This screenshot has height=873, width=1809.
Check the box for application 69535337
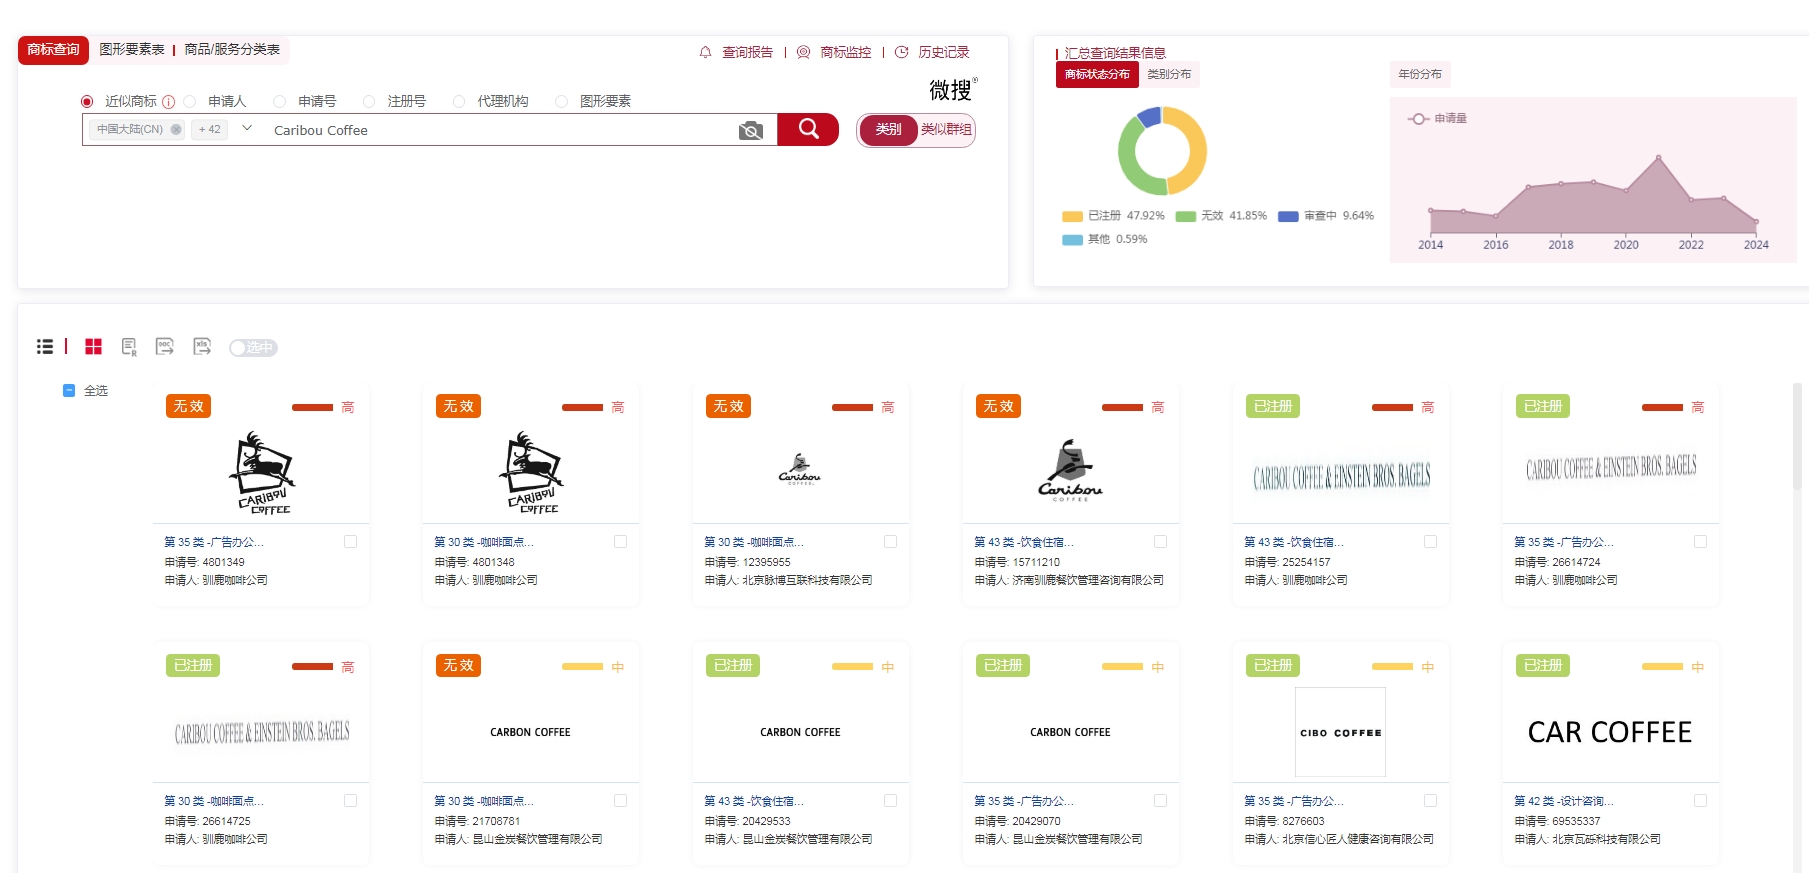click(1700, 801)
